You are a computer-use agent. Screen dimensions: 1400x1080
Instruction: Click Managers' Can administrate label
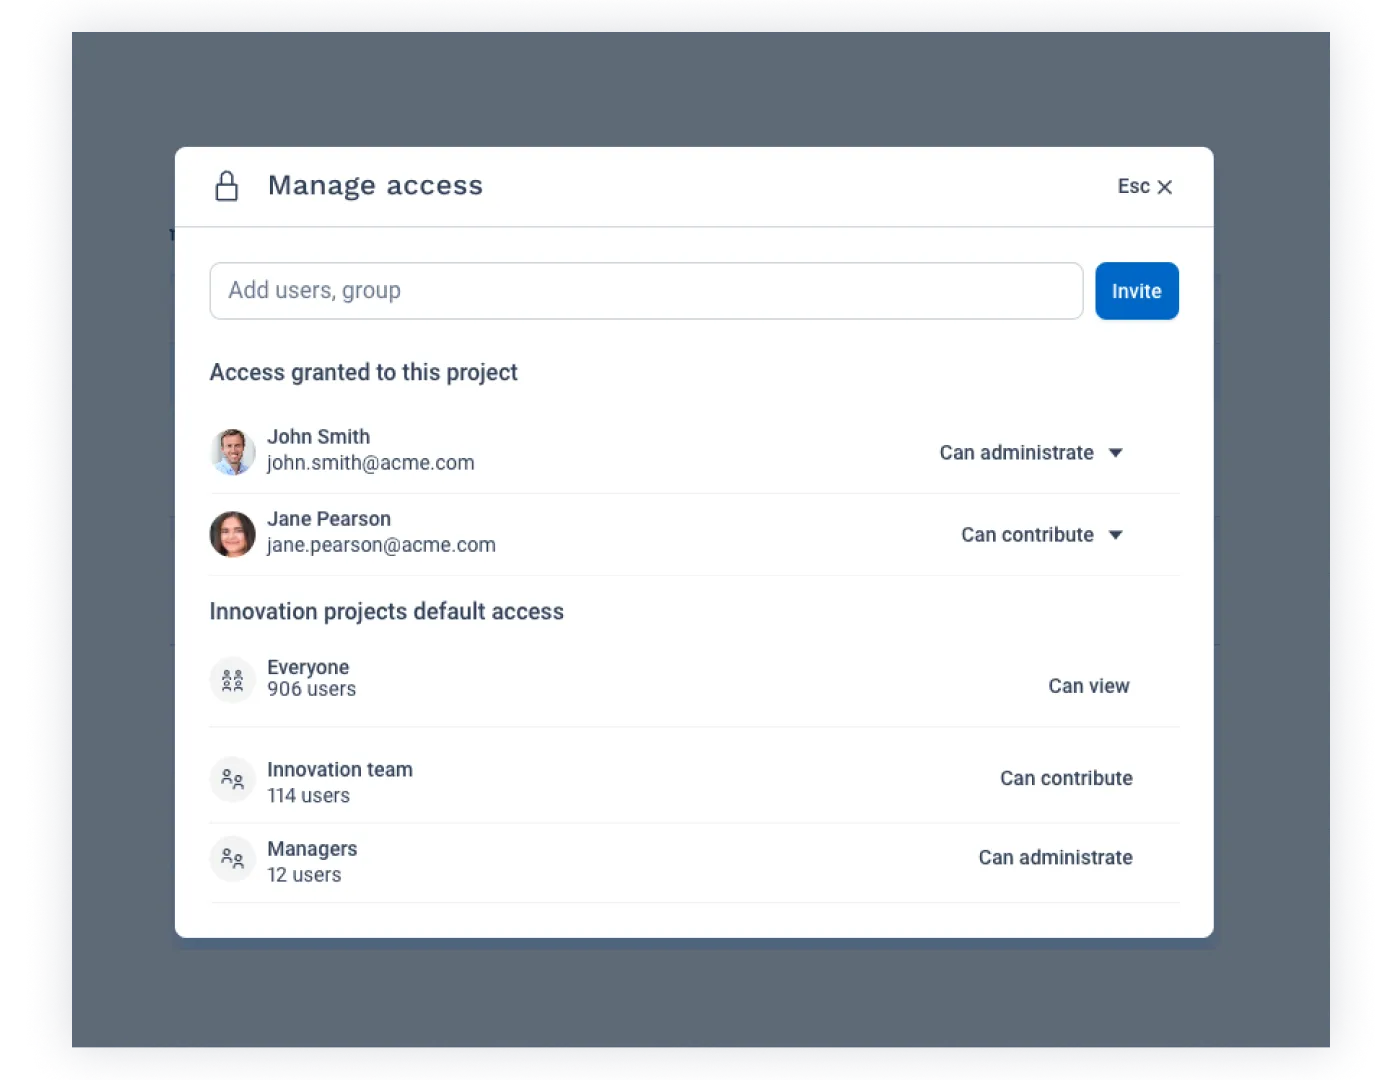click(1055, 857)
